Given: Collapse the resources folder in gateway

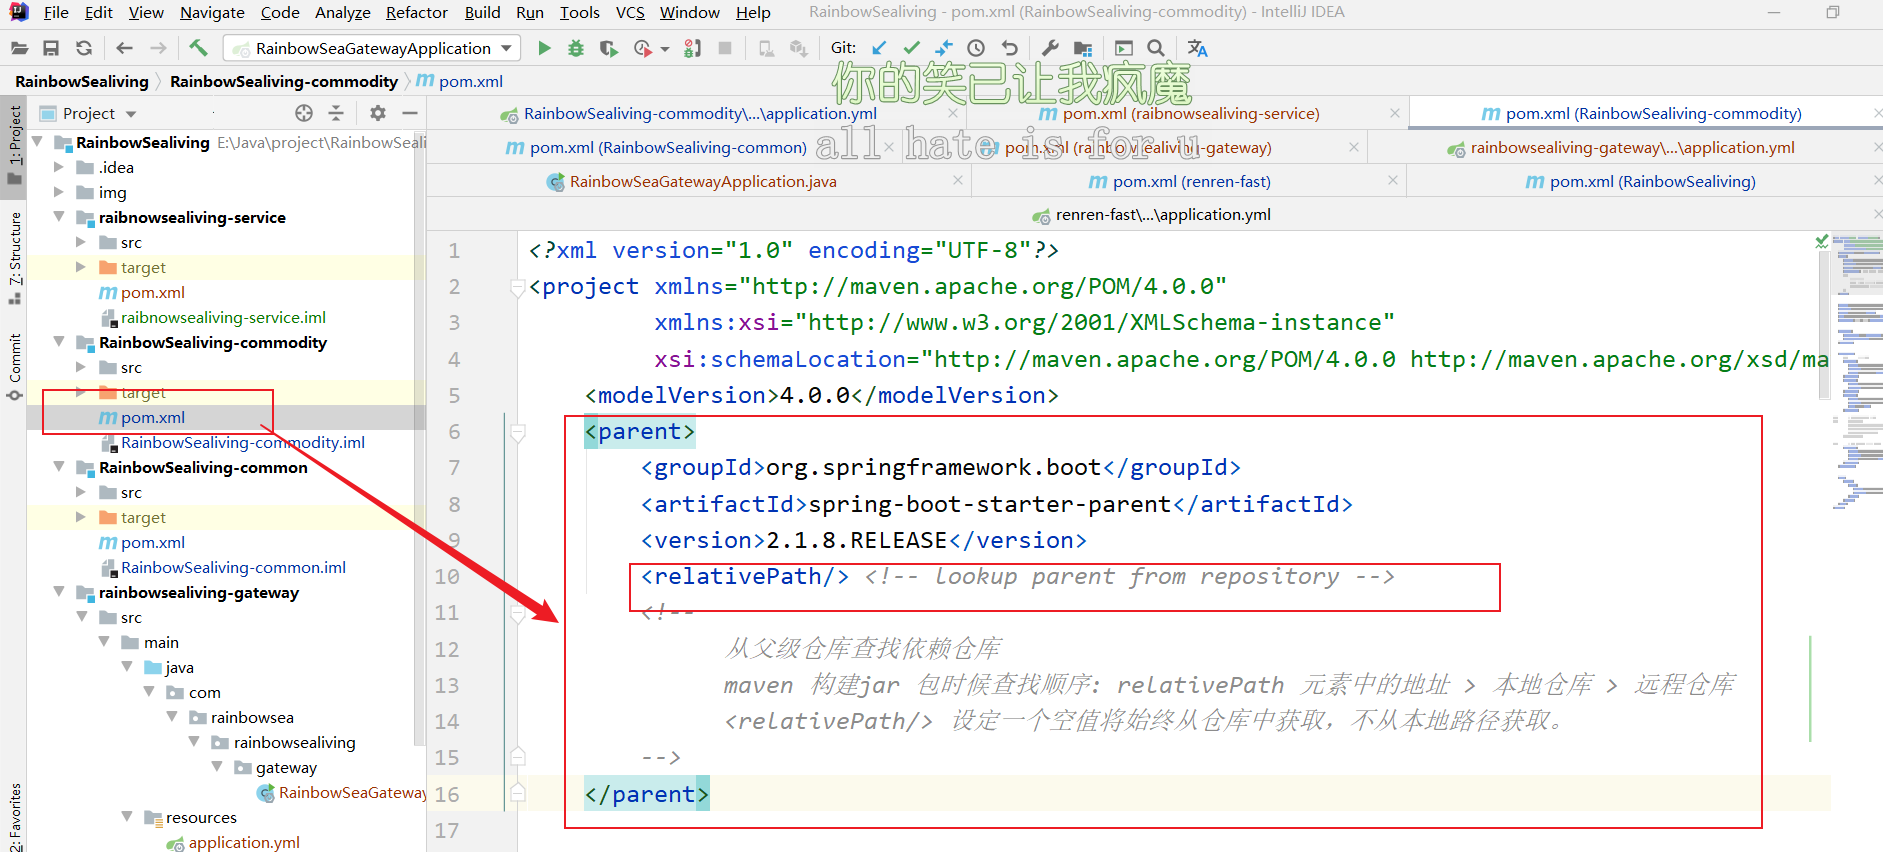Looking at the screenshot, I should coord(127,817).
